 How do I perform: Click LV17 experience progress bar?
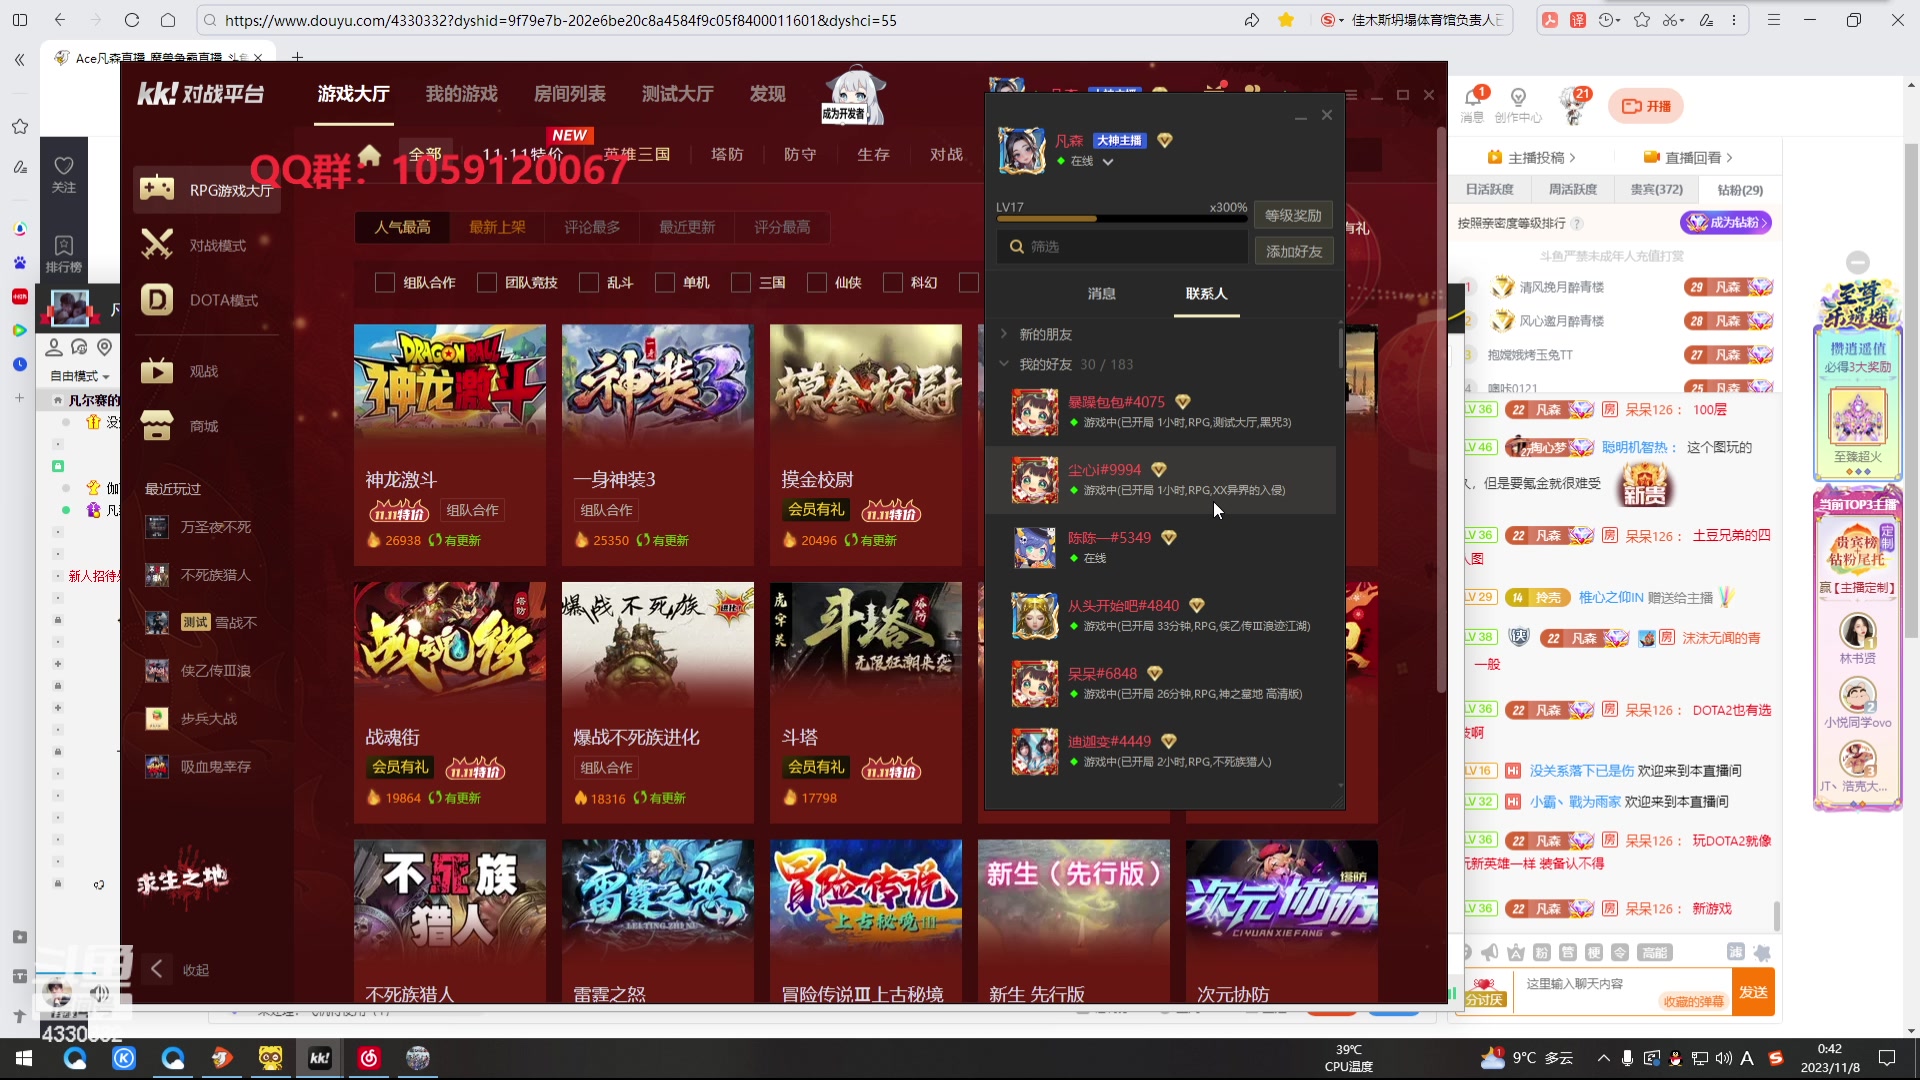coord(1121,219)
